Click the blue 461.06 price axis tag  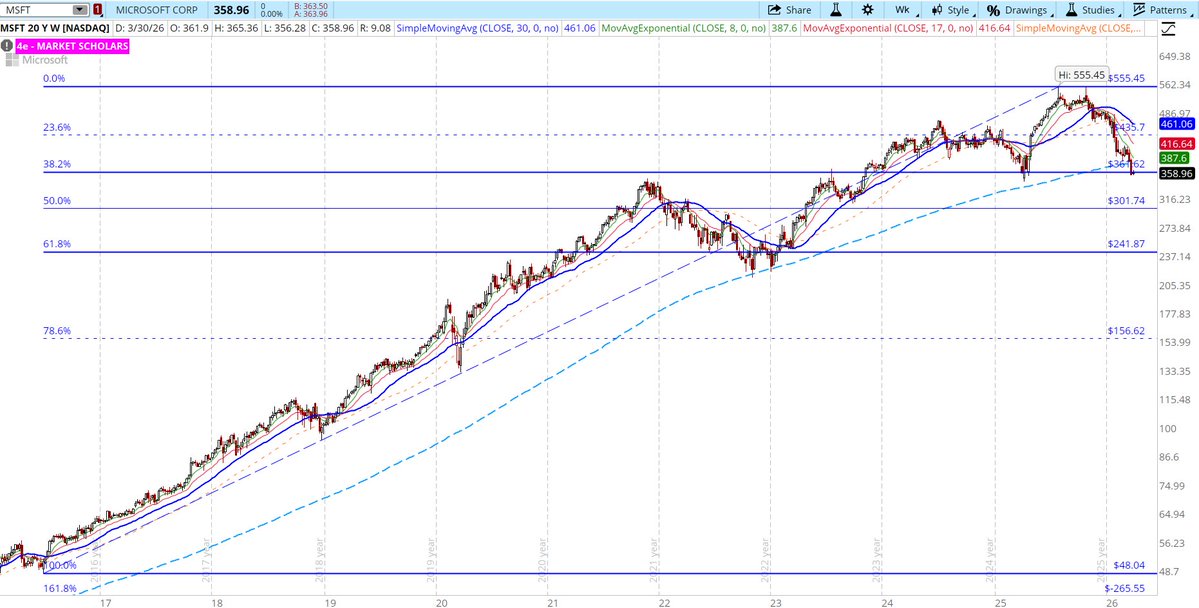click(1177, 124)
